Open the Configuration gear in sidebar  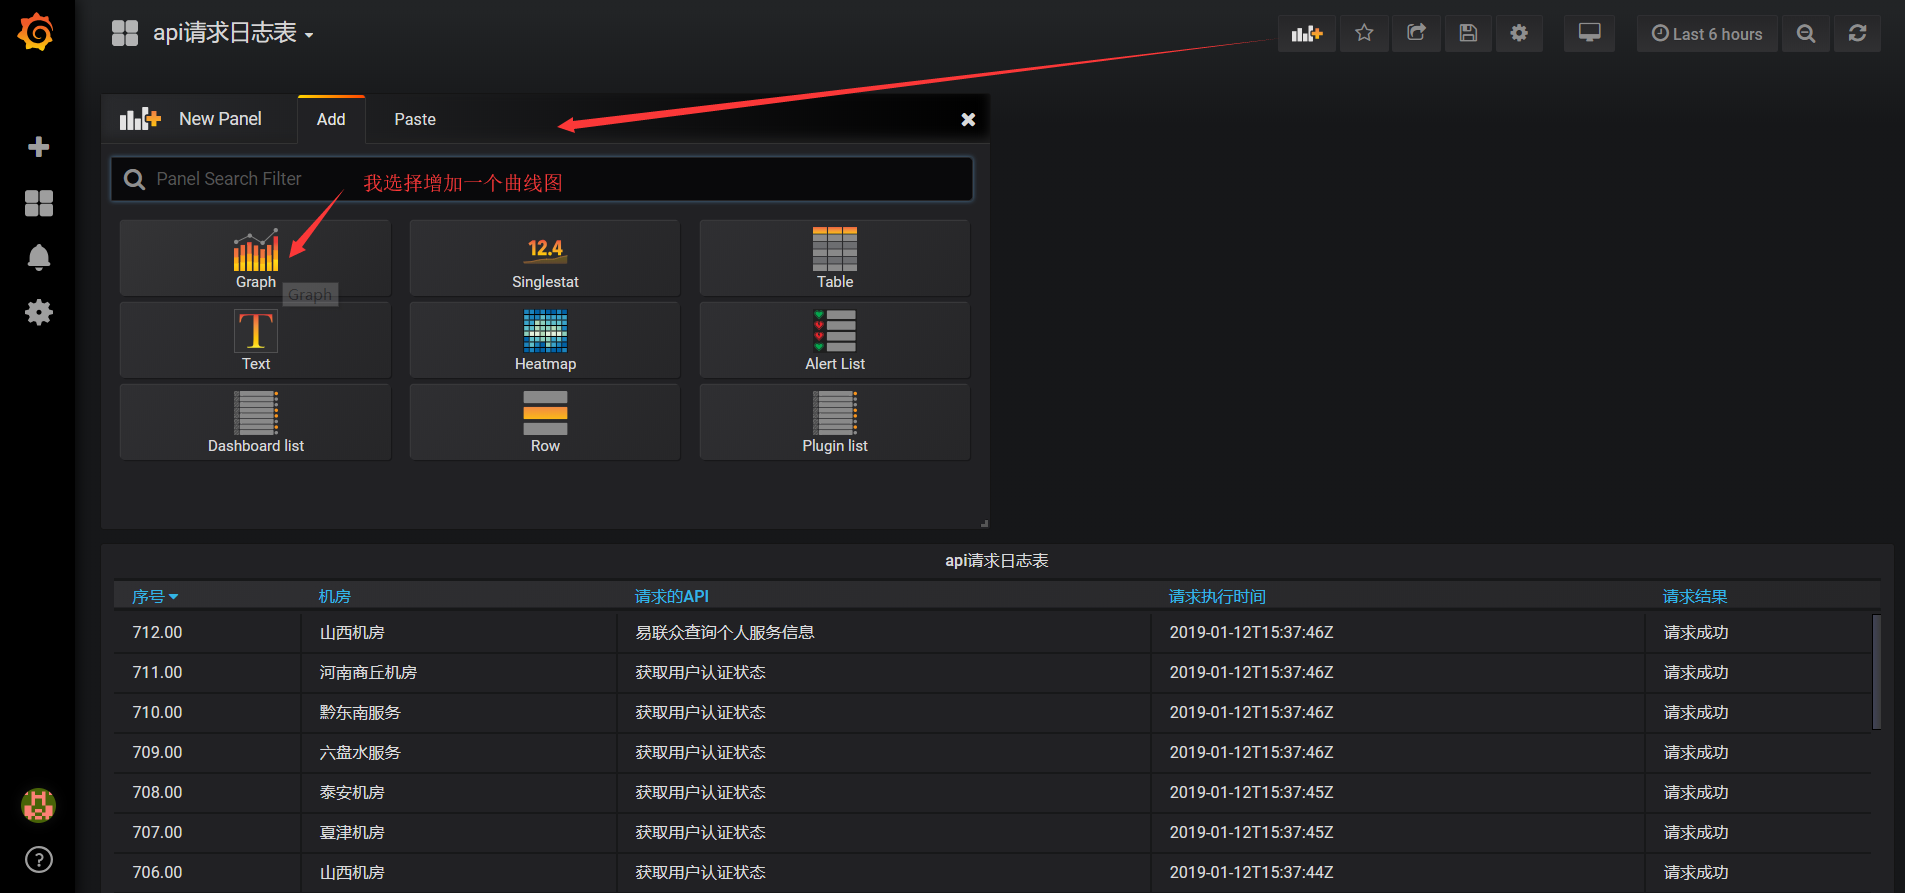pos(38,312)
